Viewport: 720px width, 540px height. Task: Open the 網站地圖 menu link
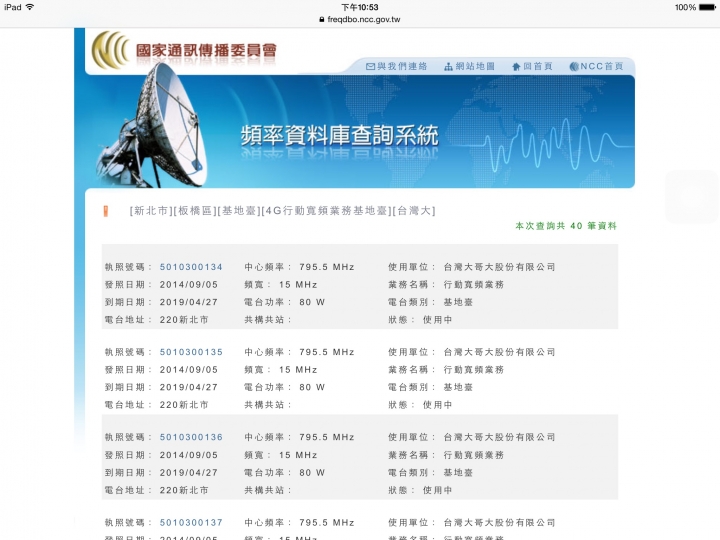coord(475,66)
